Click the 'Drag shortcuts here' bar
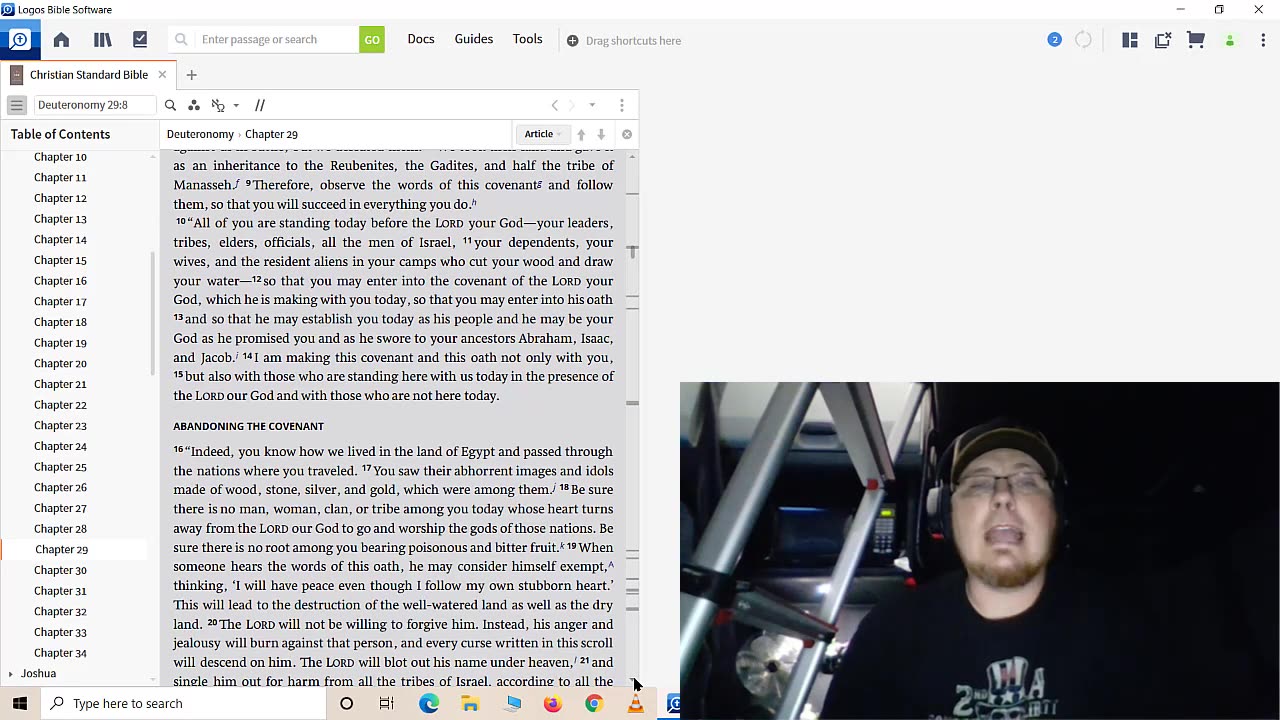 pyautogui.click(x=624, y=41)
